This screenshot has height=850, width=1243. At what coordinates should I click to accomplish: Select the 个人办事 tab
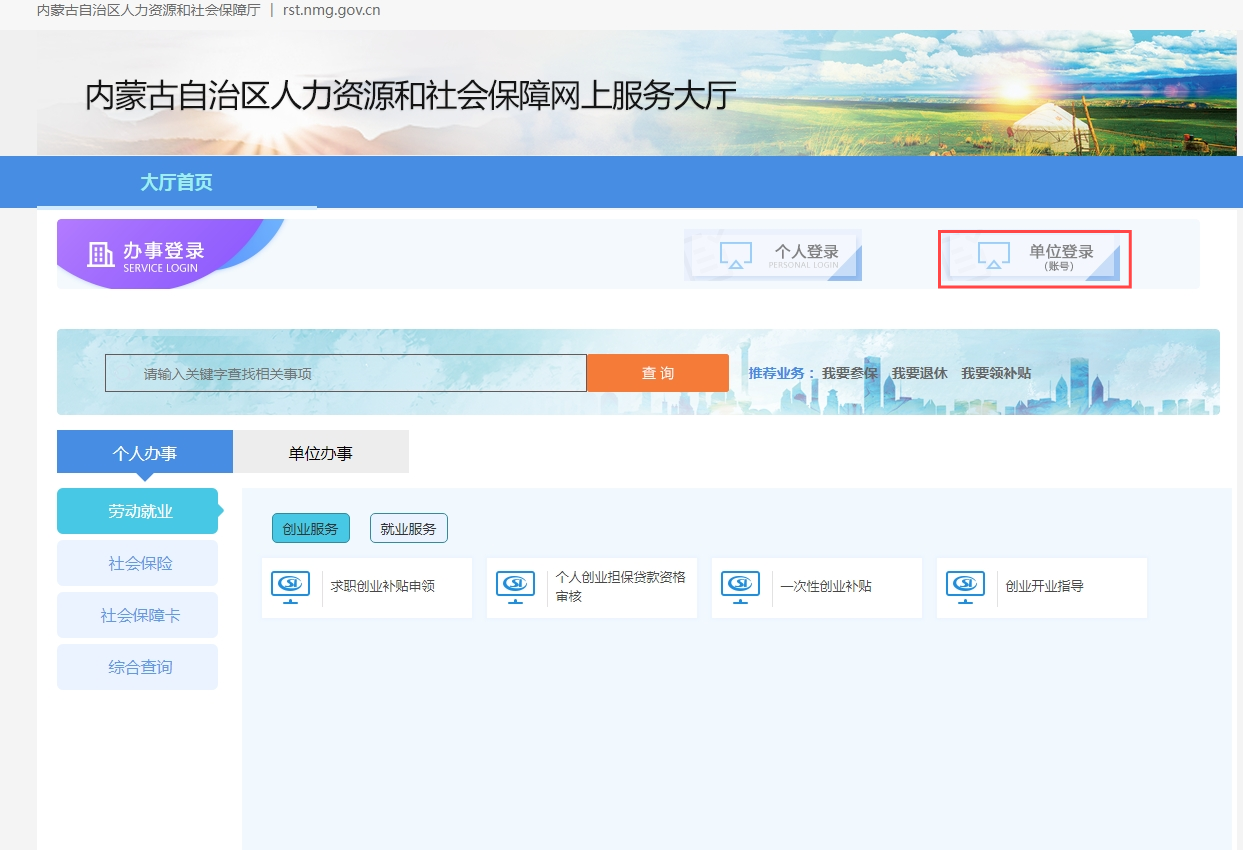click(x=144, y=453)
